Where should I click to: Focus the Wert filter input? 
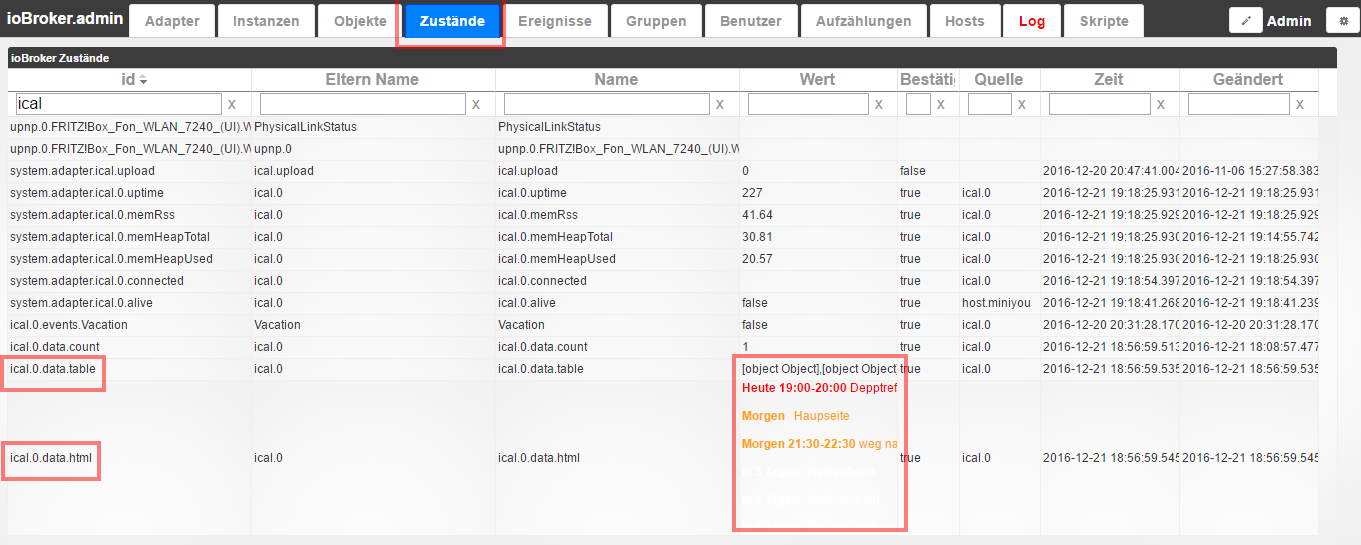pos(808,103)
